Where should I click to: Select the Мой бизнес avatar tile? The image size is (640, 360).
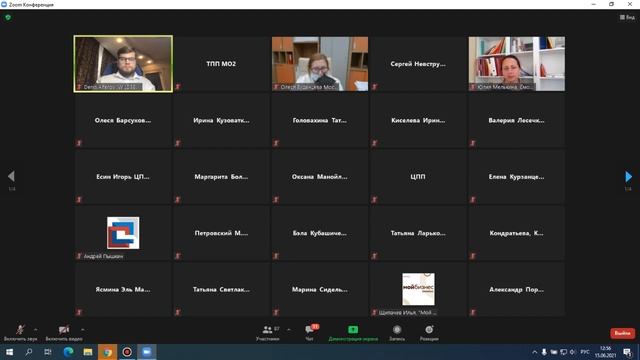(418, 289)
